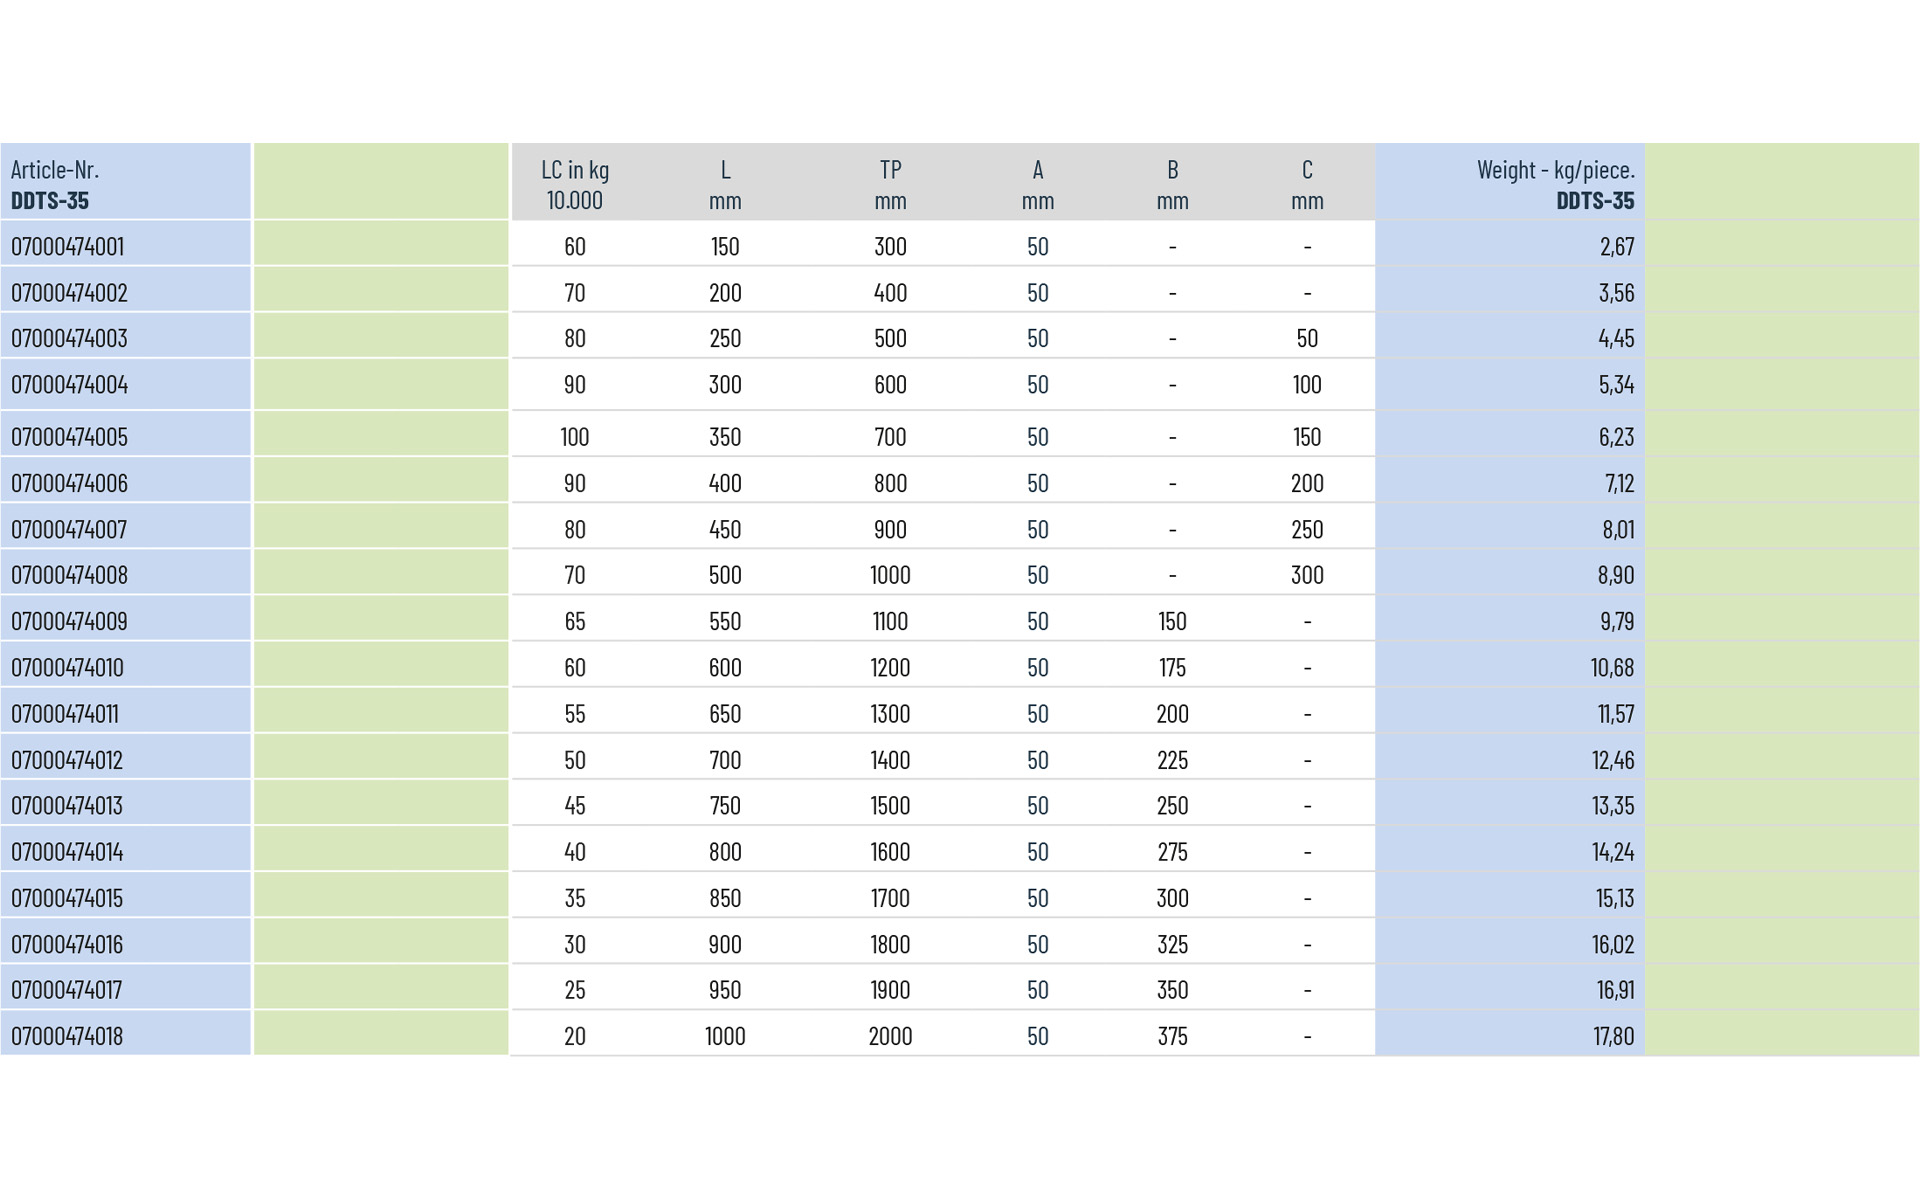Screen dimensions: 1920x1200
Task: Click article number 07000474013
Action: tap(67, 806)
